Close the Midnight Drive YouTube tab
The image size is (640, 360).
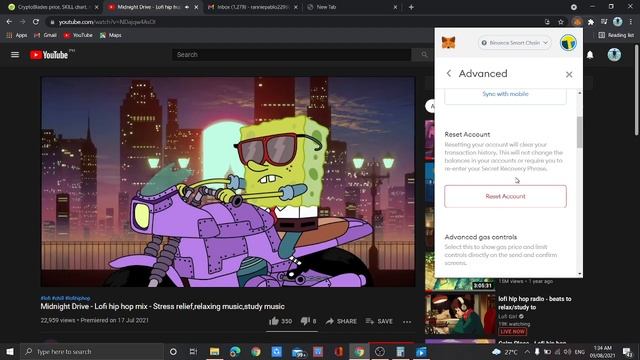click(x=196, y=7)
